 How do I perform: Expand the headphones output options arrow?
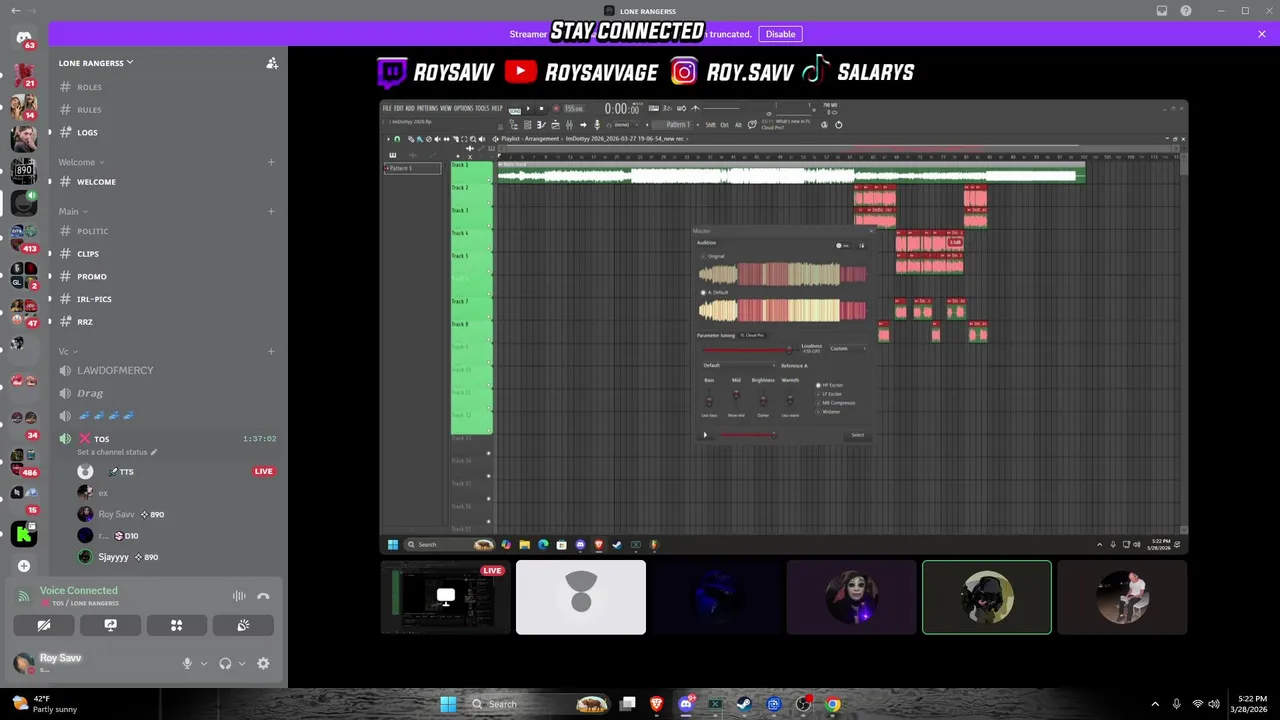pyautogui.click(x=242, y=663)
